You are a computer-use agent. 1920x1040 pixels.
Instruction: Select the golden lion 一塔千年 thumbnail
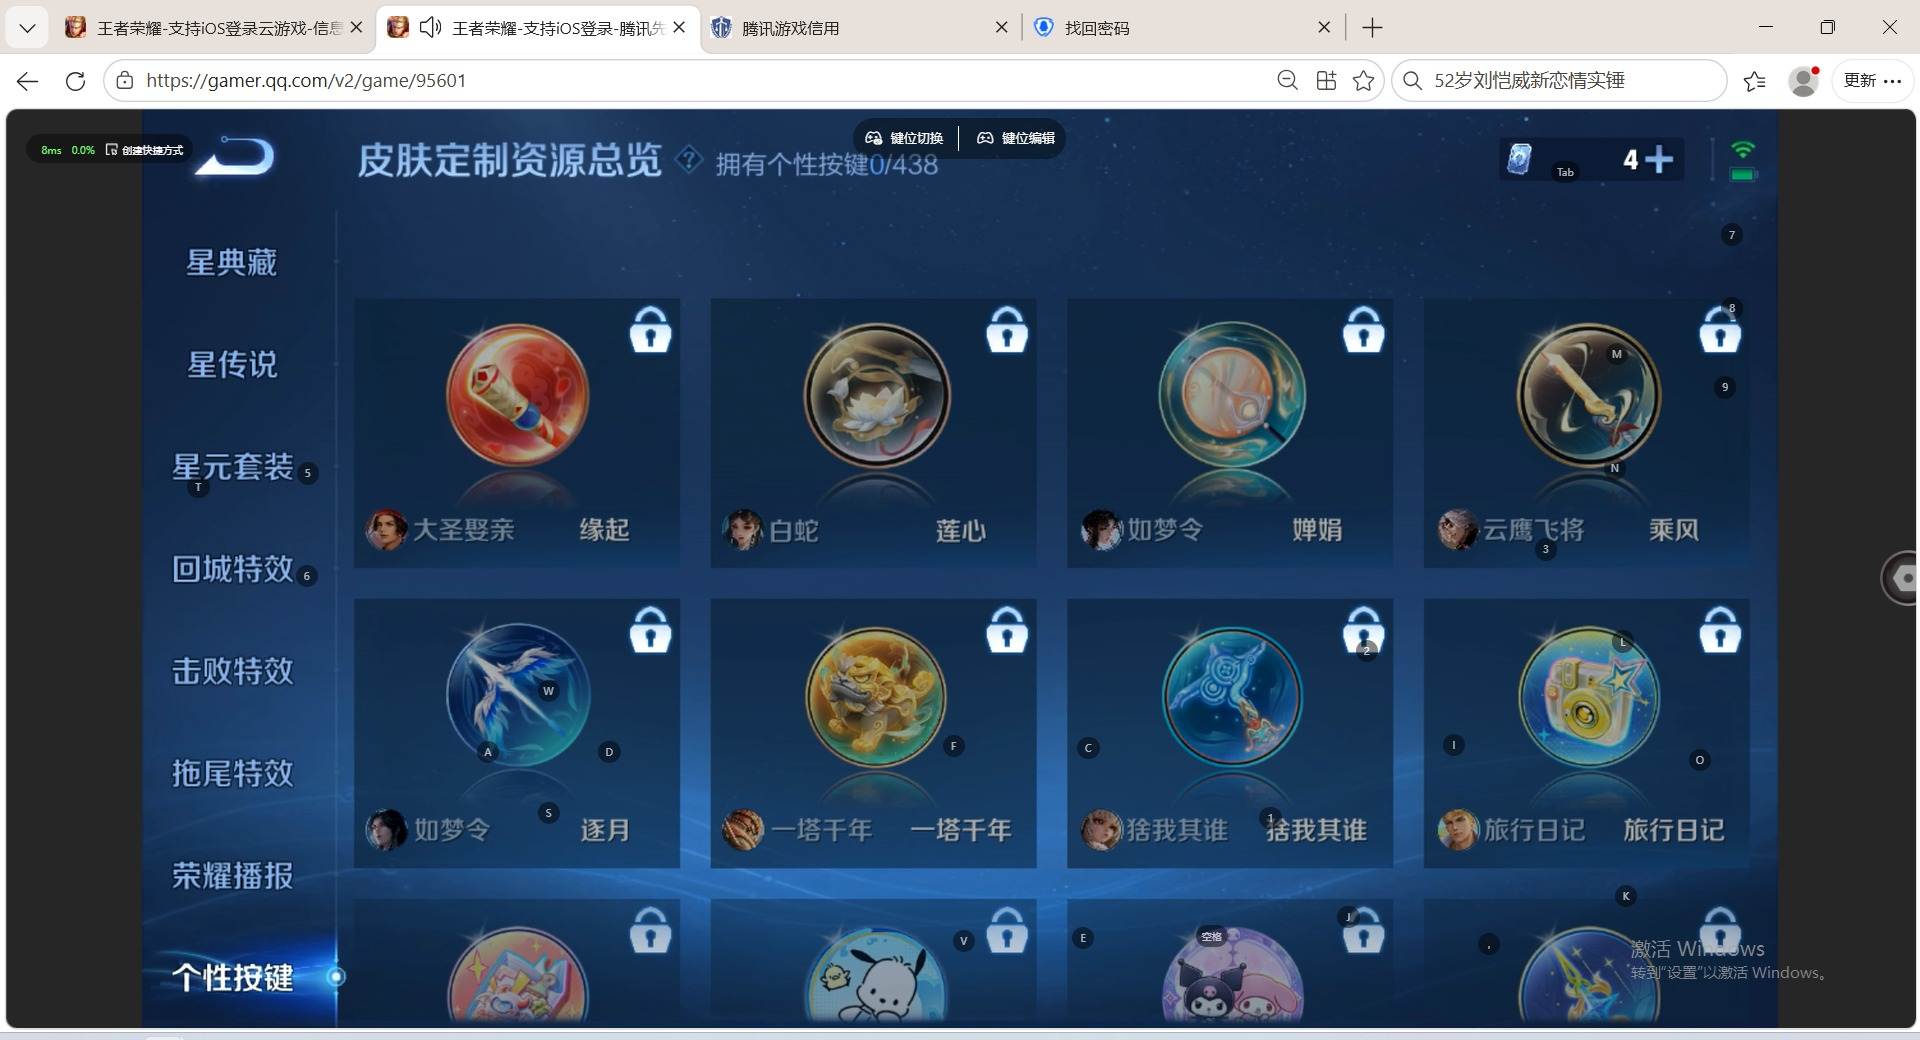(x=876, y=696)
